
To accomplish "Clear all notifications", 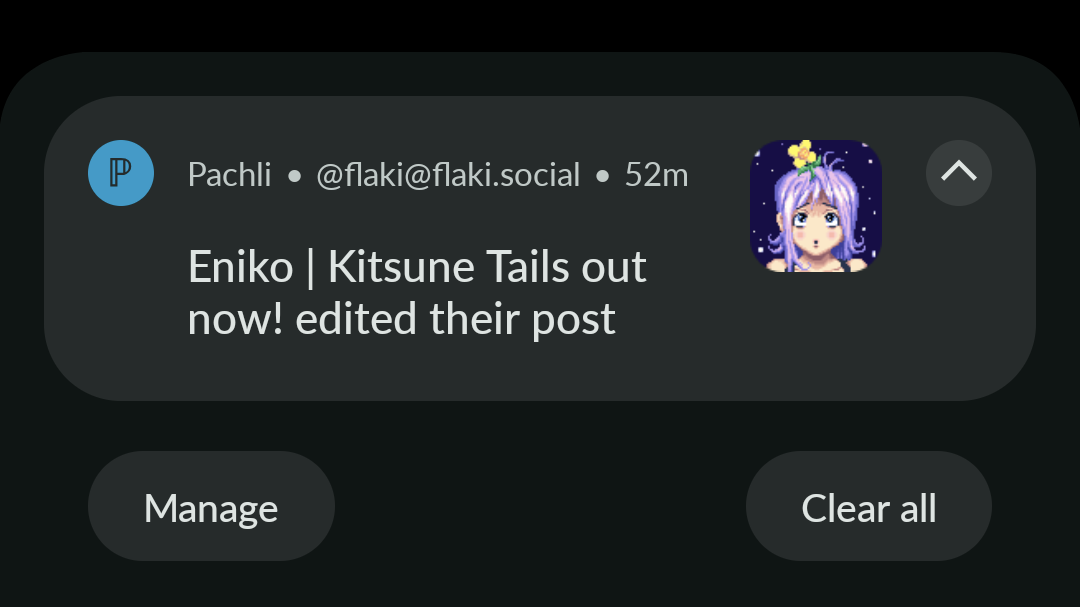I will 868,507.
